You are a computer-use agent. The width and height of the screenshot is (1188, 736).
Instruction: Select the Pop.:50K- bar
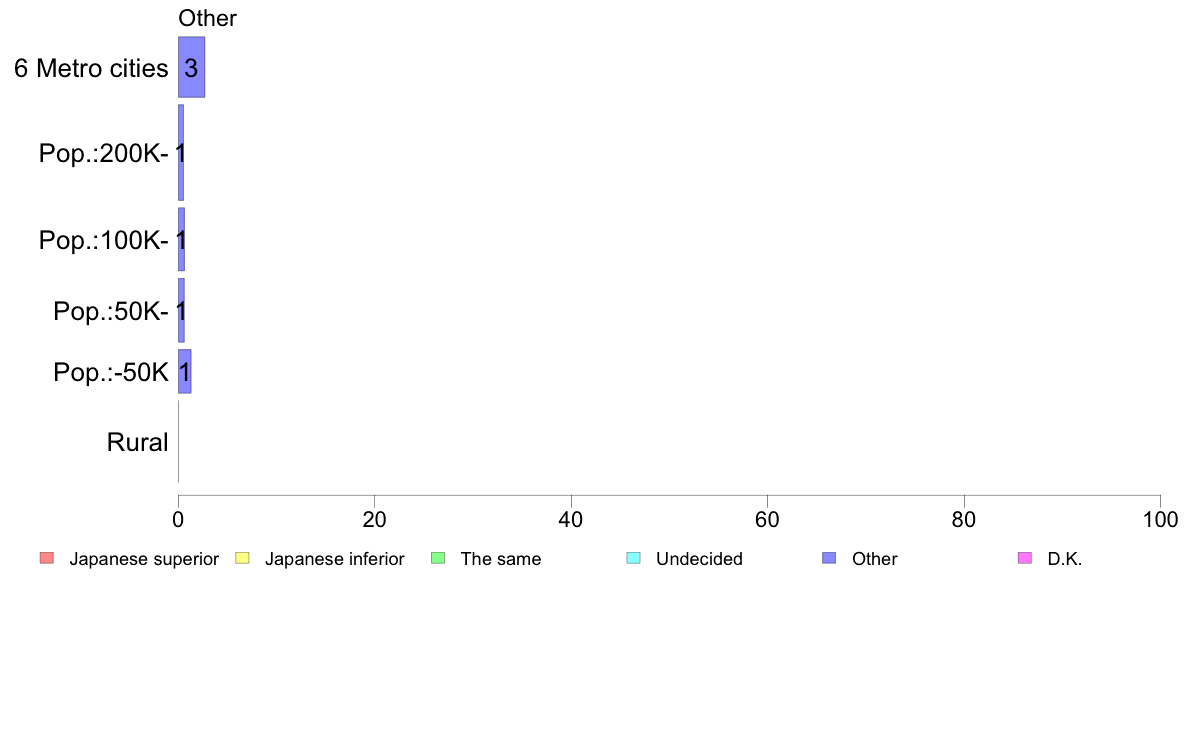tap(182, 310)
